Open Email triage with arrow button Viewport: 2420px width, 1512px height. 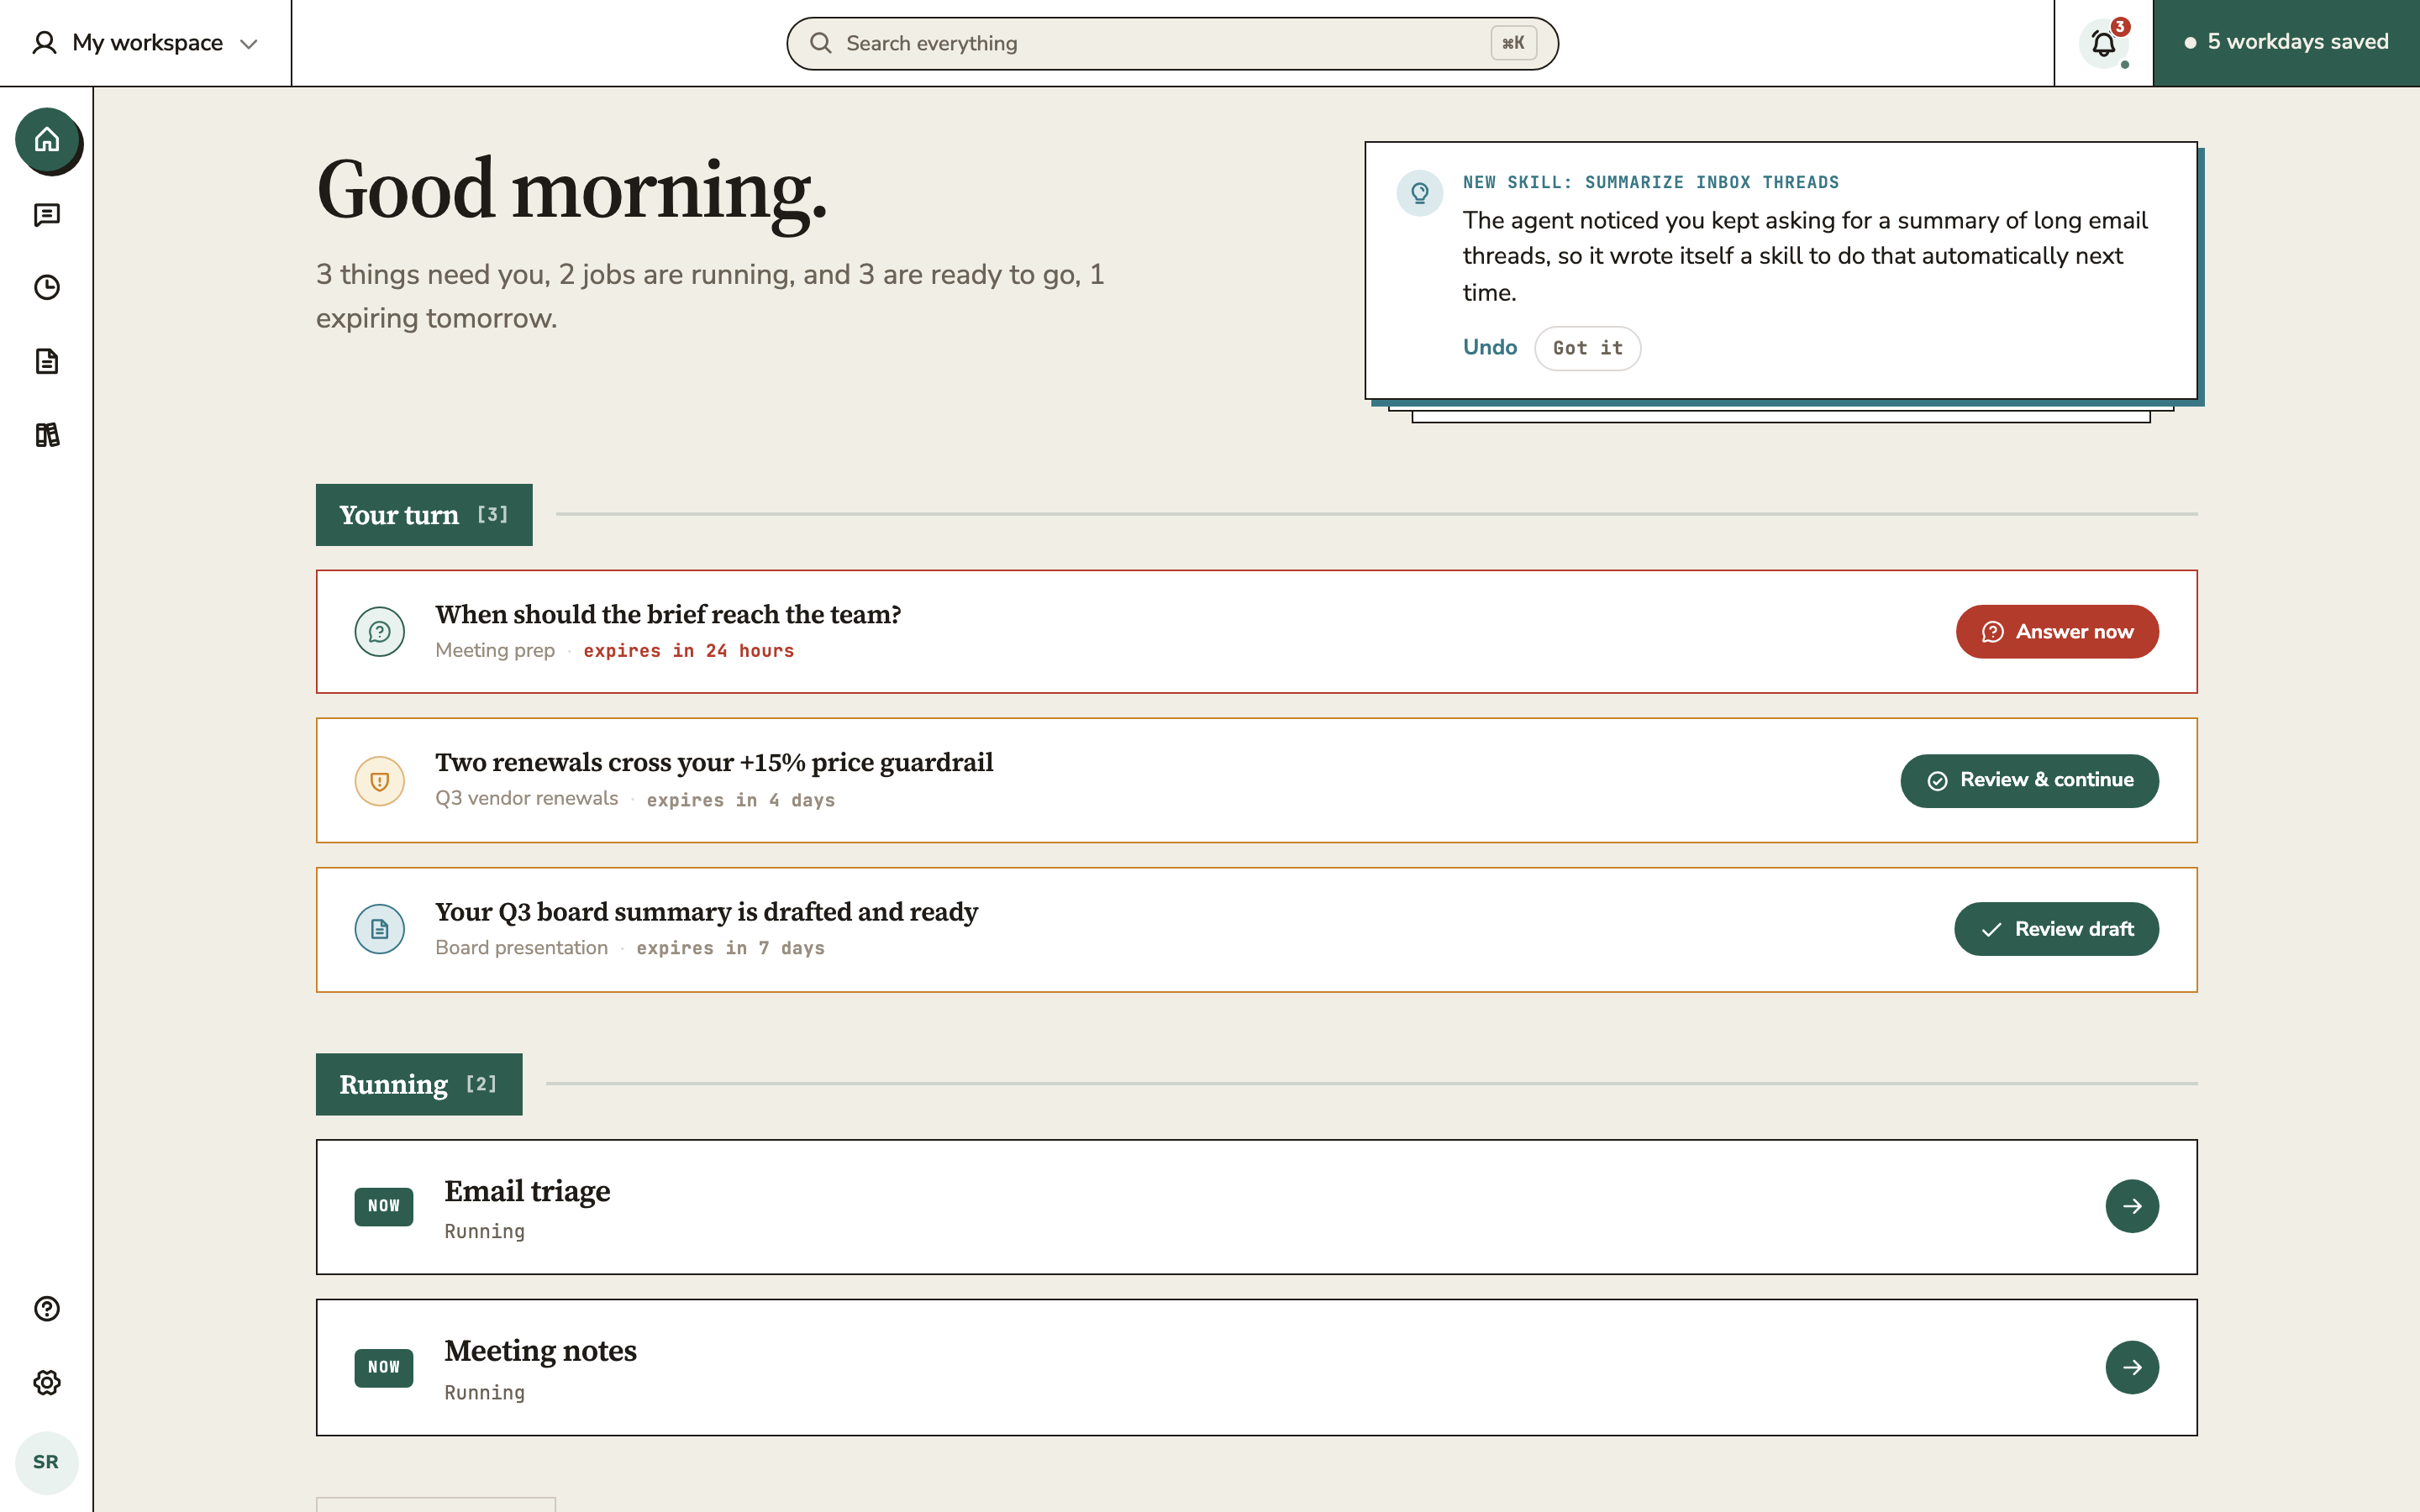pyautogui.click(x=2132, y=1206)
